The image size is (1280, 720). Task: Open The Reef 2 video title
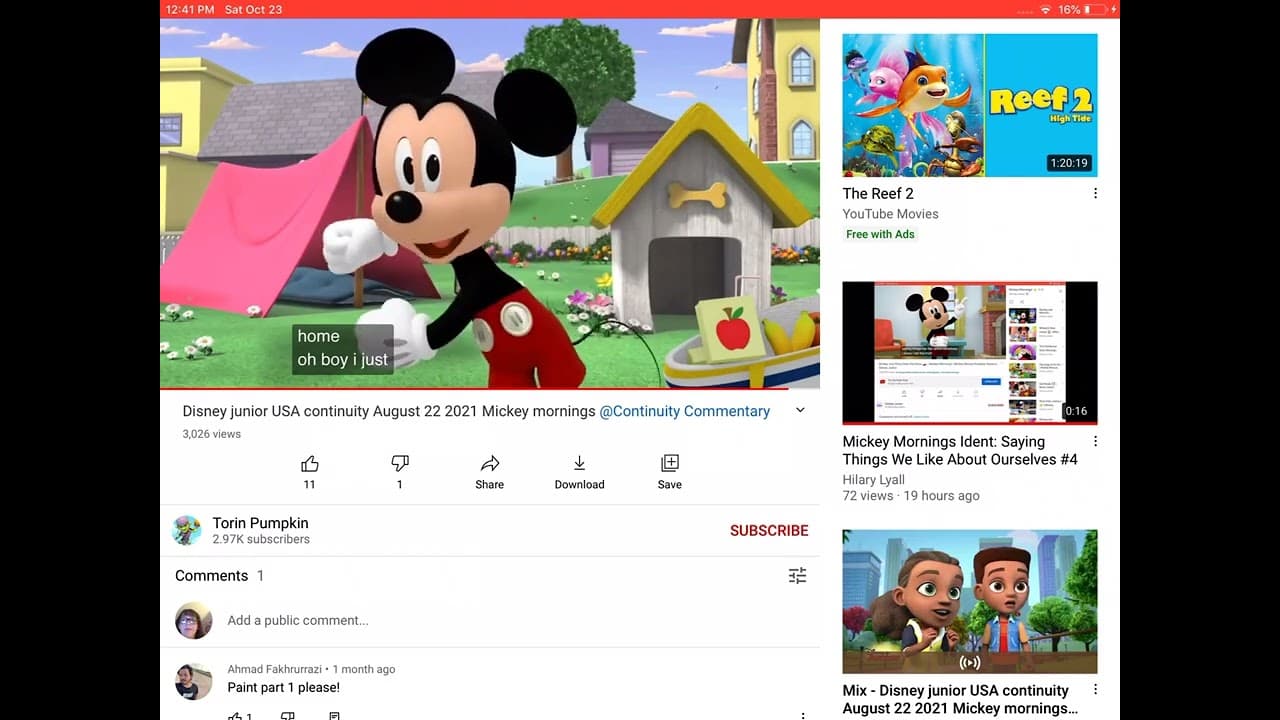click(x=878, y=194)
